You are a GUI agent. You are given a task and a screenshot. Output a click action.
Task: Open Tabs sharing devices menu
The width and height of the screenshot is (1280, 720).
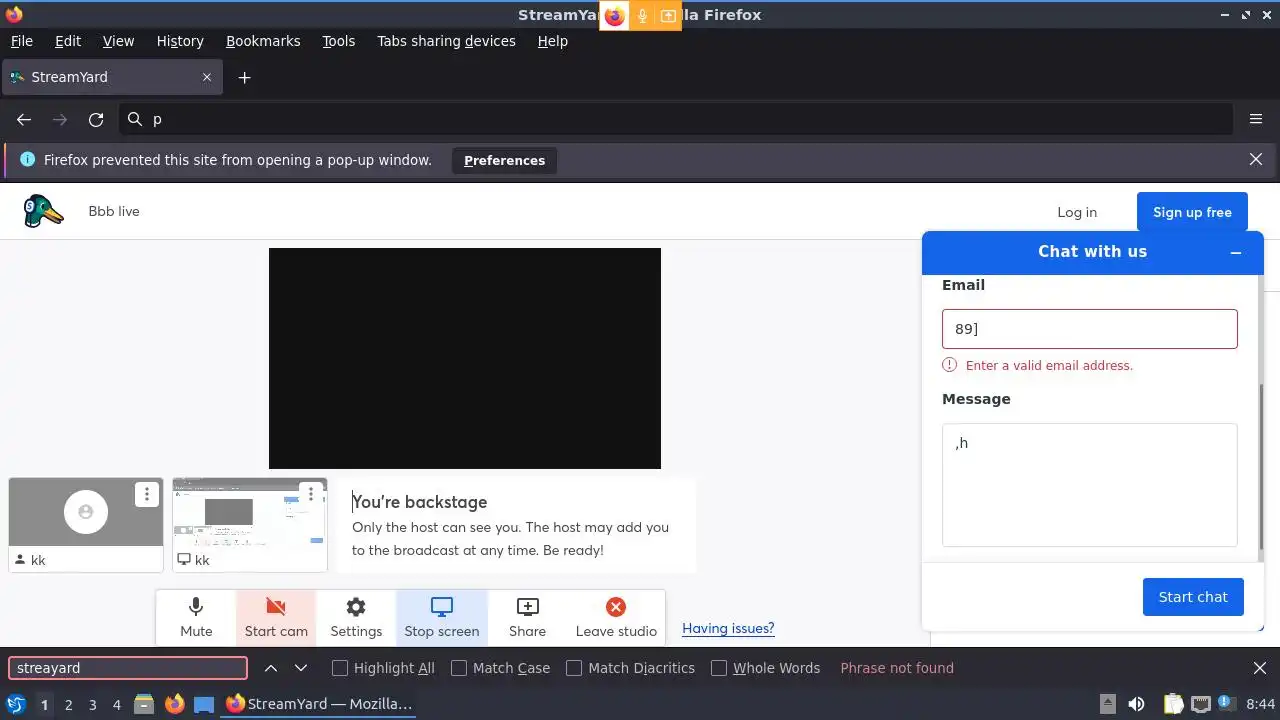(x=446, y=41)
